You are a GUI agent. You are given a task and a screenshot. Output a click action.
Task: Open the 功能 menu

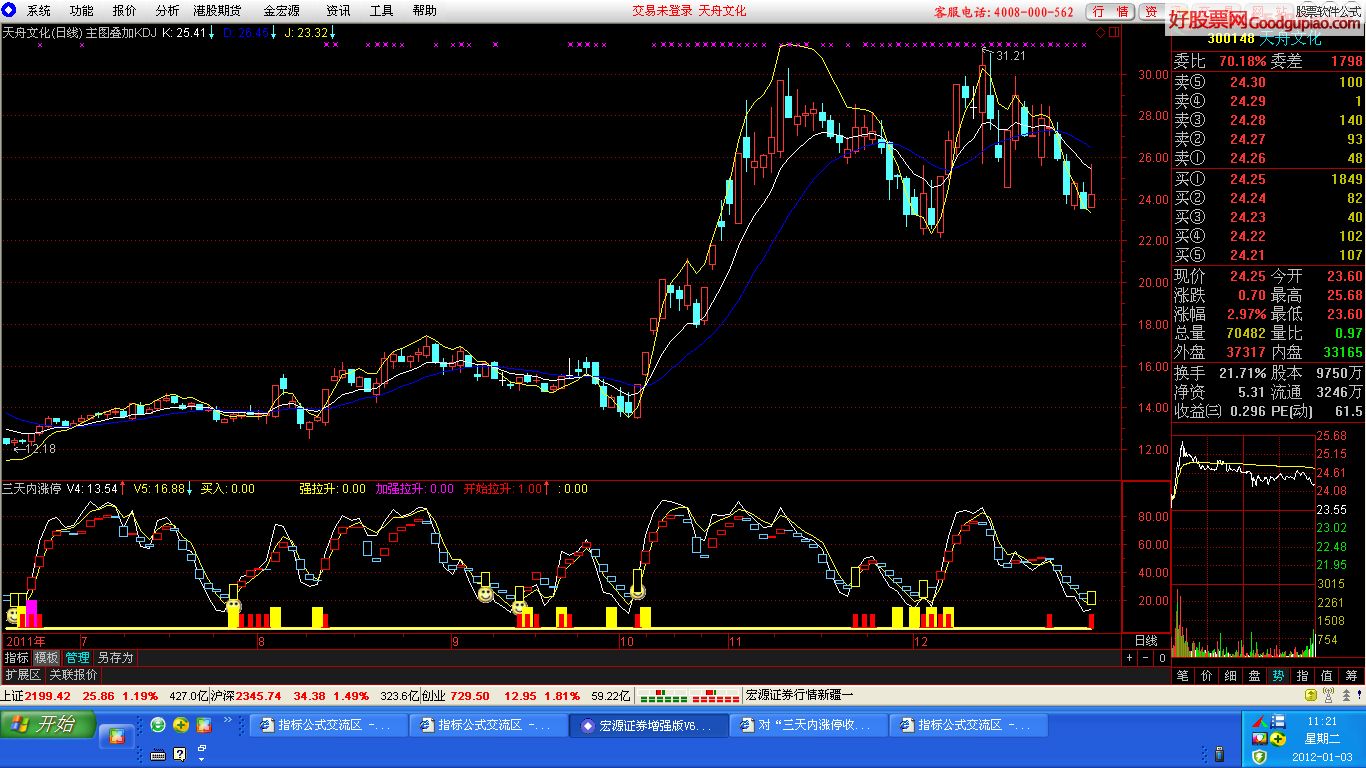82,11
